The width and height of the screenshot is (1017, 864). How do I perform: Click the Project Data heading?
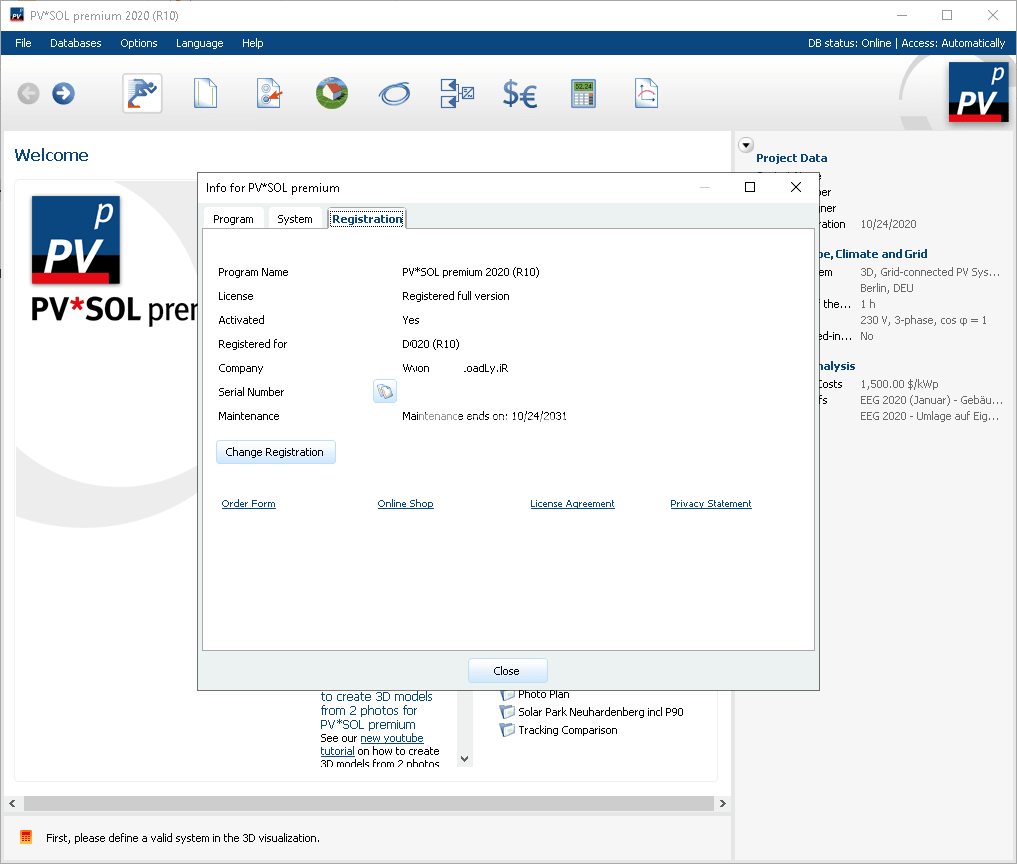point(791,158)
